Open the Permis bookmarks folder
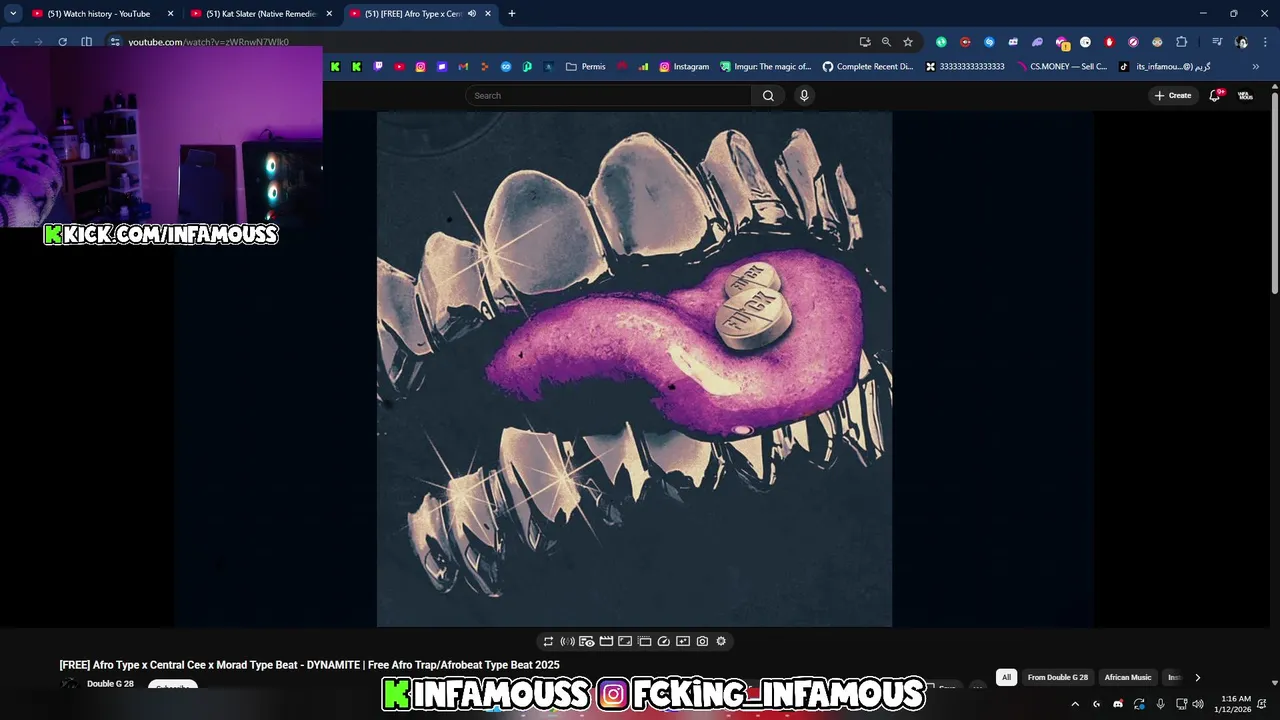Viewport: 1280px width, 720px height. coord(586,67)
